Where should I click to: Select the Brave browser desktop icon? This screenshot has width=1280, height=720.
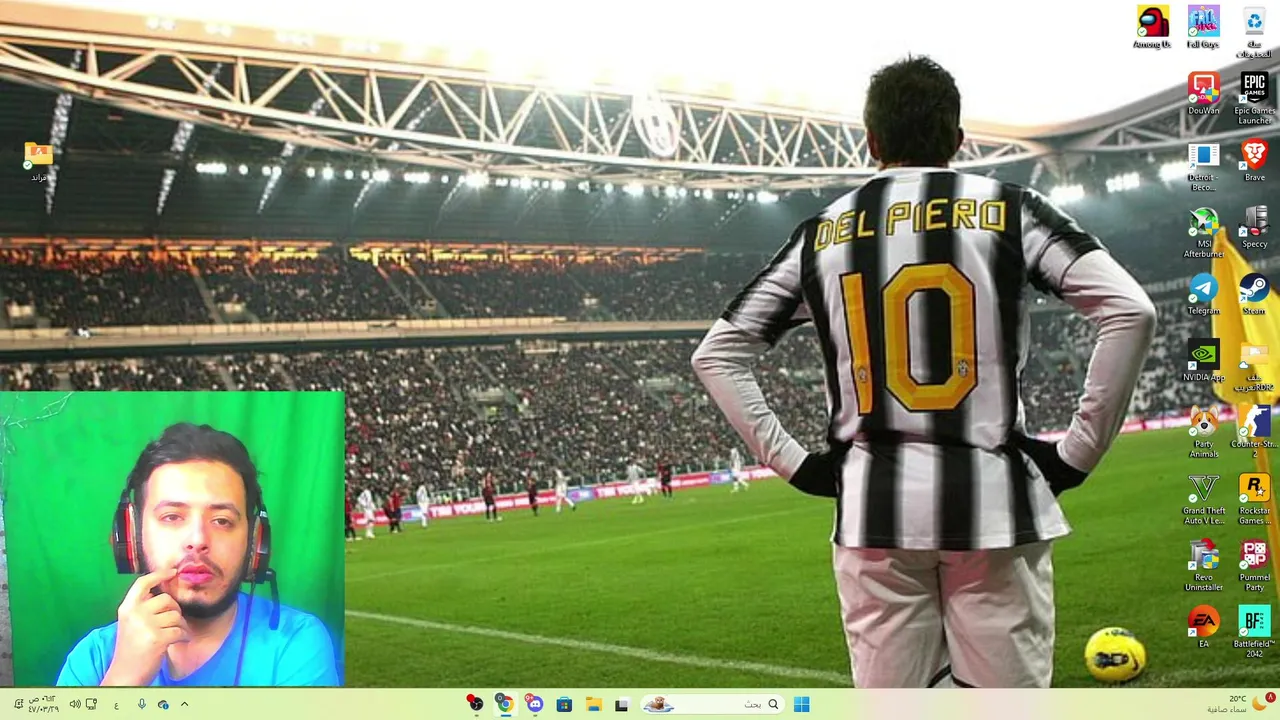pyautogui.click(x=1254, y=161)
